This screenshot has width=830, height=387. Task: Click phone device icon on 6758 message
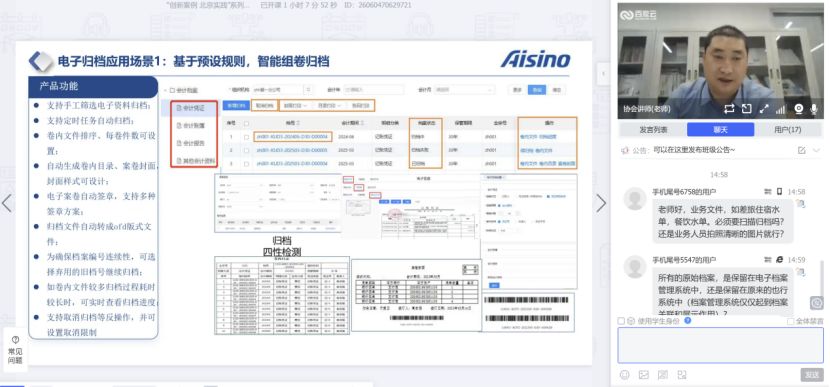click(779, 192)
